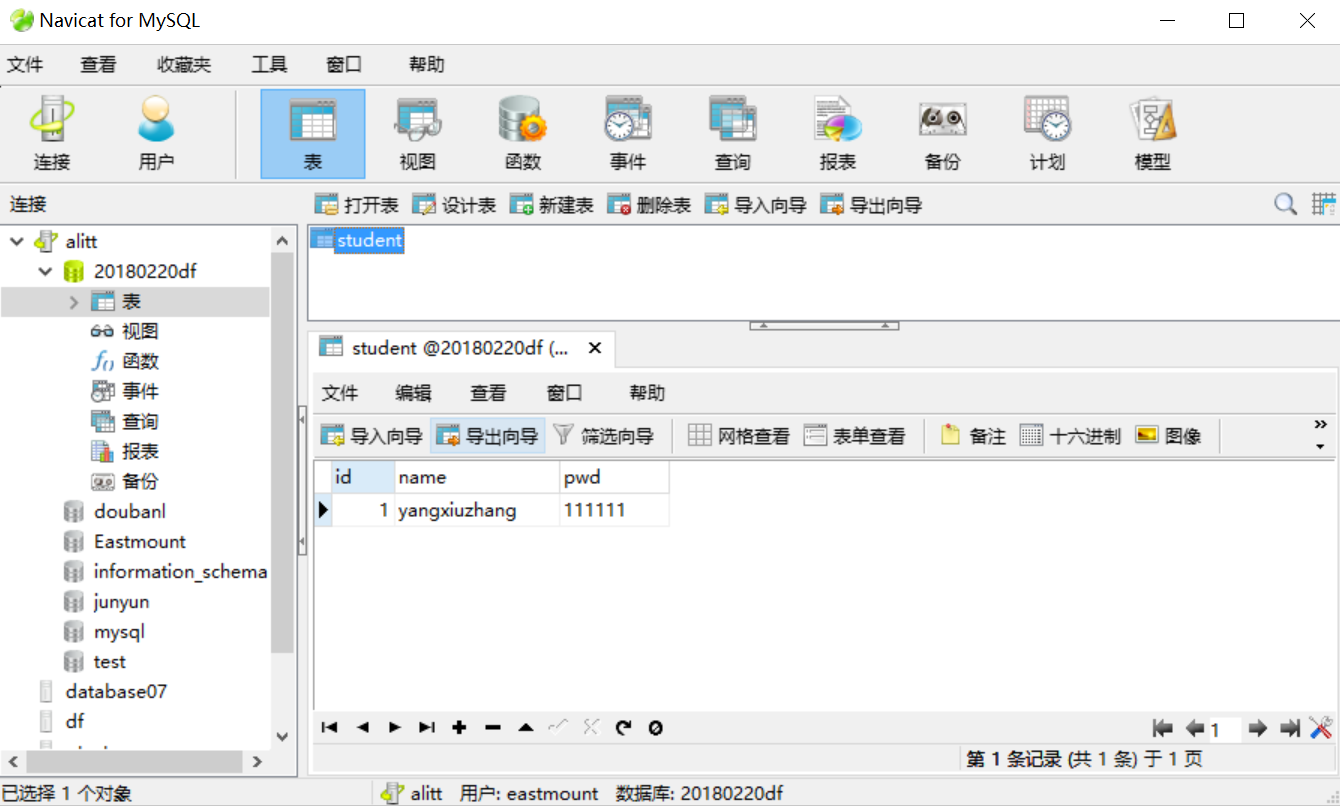
Task: Click the yangxiuzhang cell
Action: coord(477,510)
